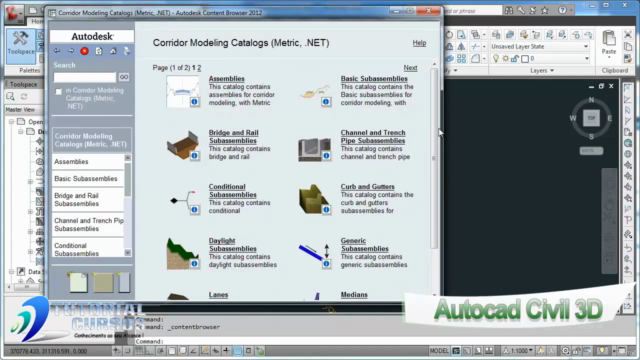Go to Content Browser home icon

tap(113, 51)
